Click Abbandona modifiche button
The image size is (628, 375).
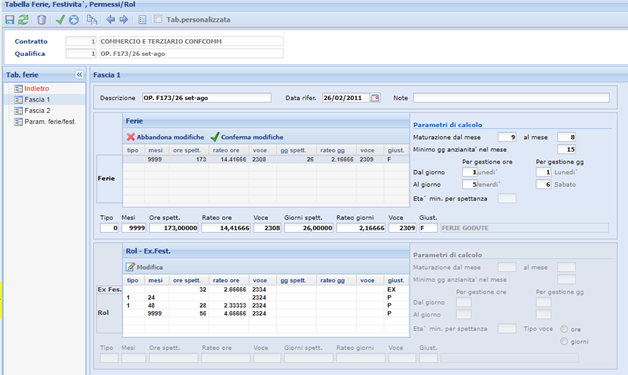click(165, 137)
